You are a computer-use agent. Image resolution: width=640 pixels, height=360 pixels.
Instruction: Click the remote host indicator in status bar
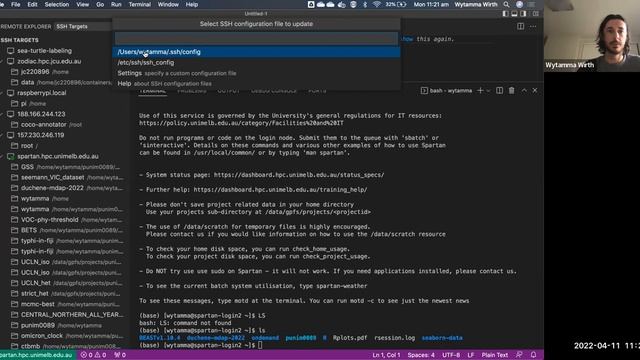point(37,355)
